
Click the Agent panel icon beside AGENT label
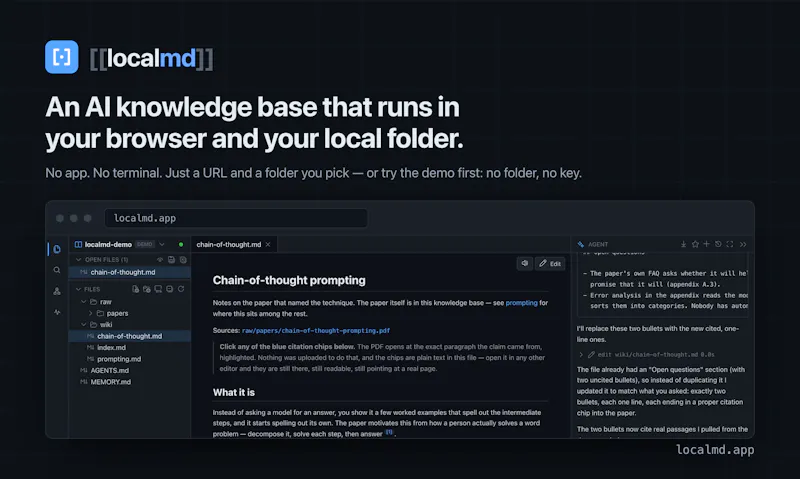581,244
